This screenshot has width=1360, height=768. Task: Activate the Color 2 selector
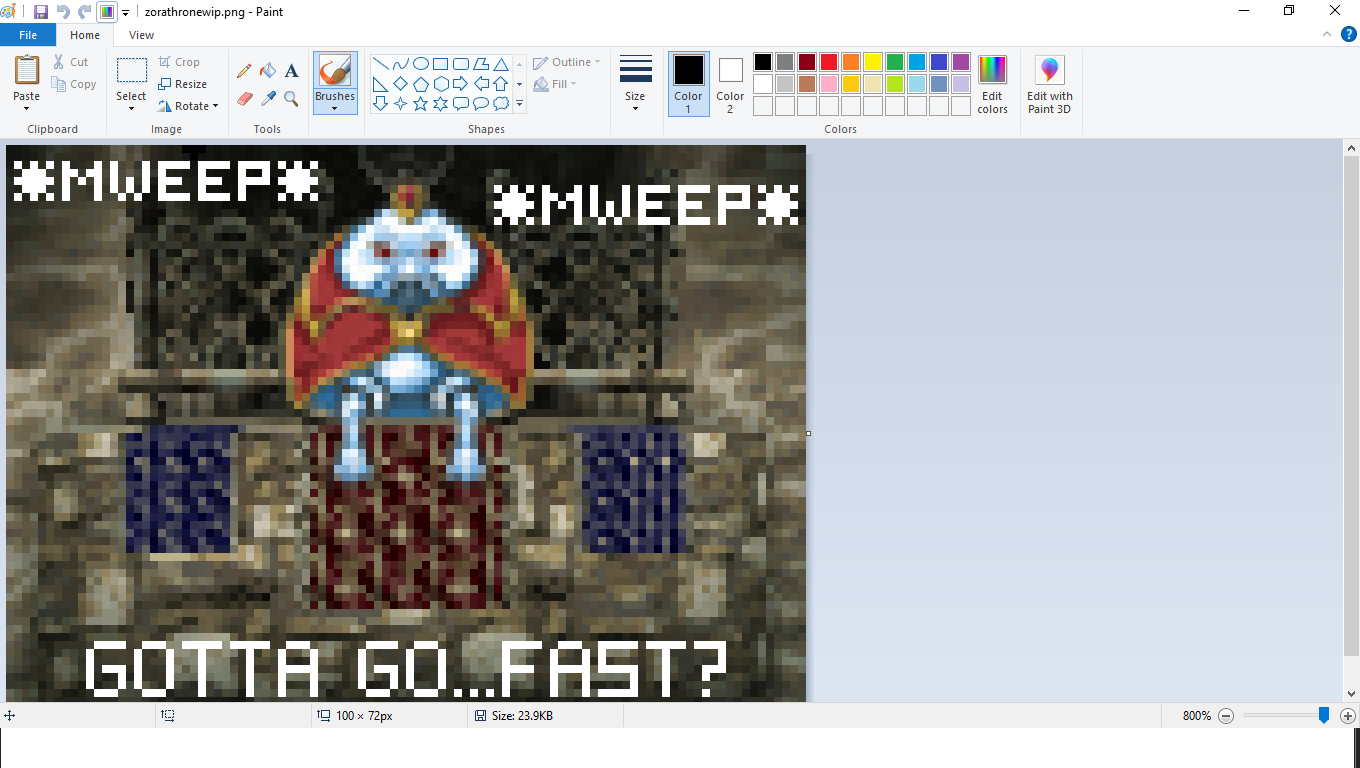(x=730, y=83)
